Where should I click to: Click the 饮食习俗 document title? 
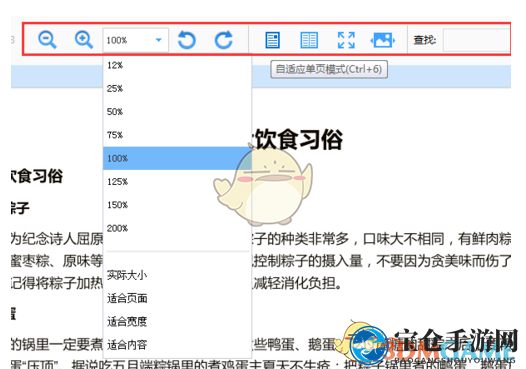coord(299,139)
